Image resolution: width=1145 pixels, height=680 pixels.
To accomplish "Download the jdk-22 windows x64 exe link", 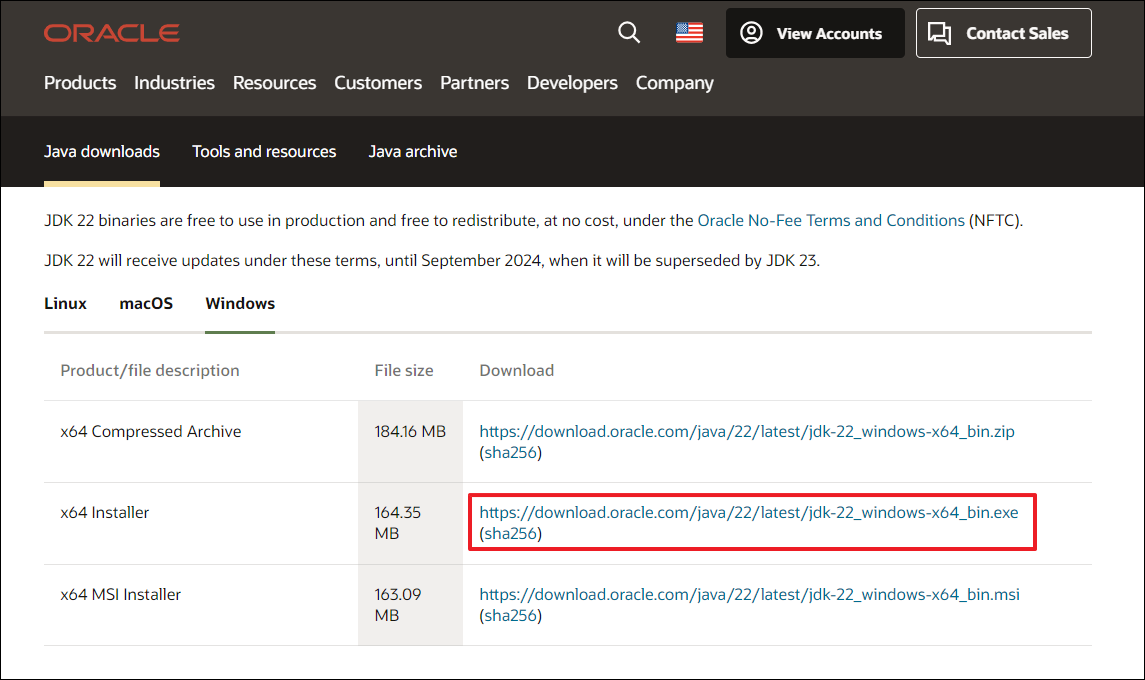I will pyautogui.click(x=748, y=512).
